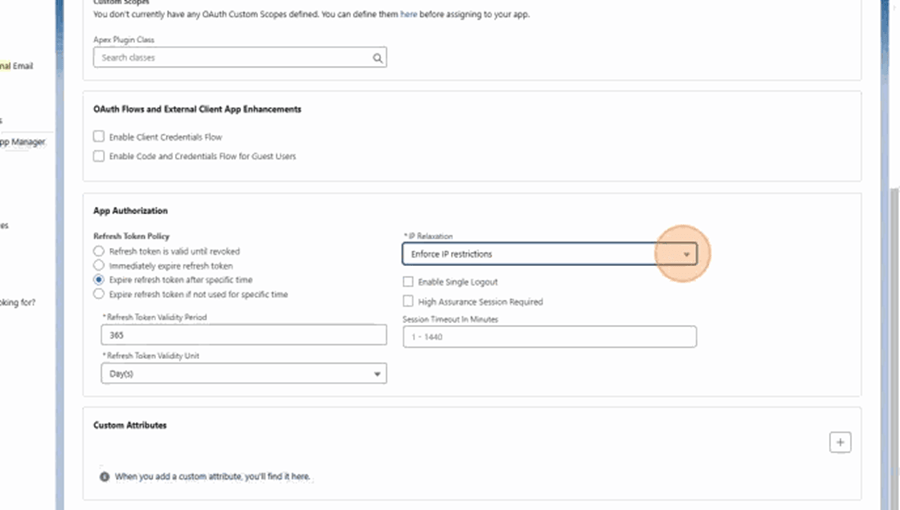The height and width of the screenshot is (510, 900).
Task: Choose Immediately expire refresh token option
Action: [x=99, y=266]
